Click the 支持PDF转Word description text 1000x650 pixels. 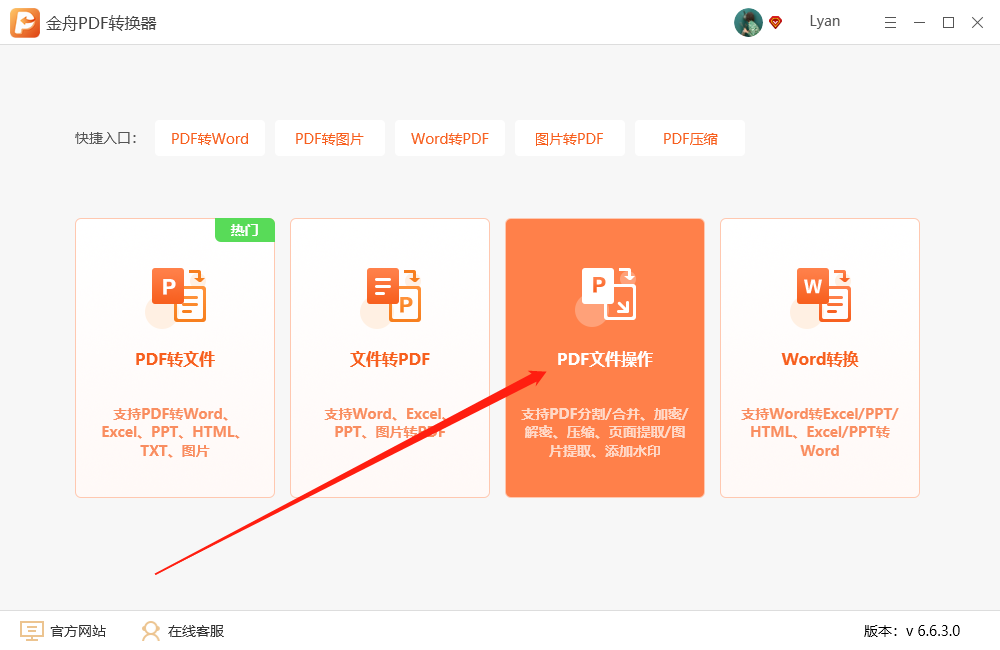point(173,432)
